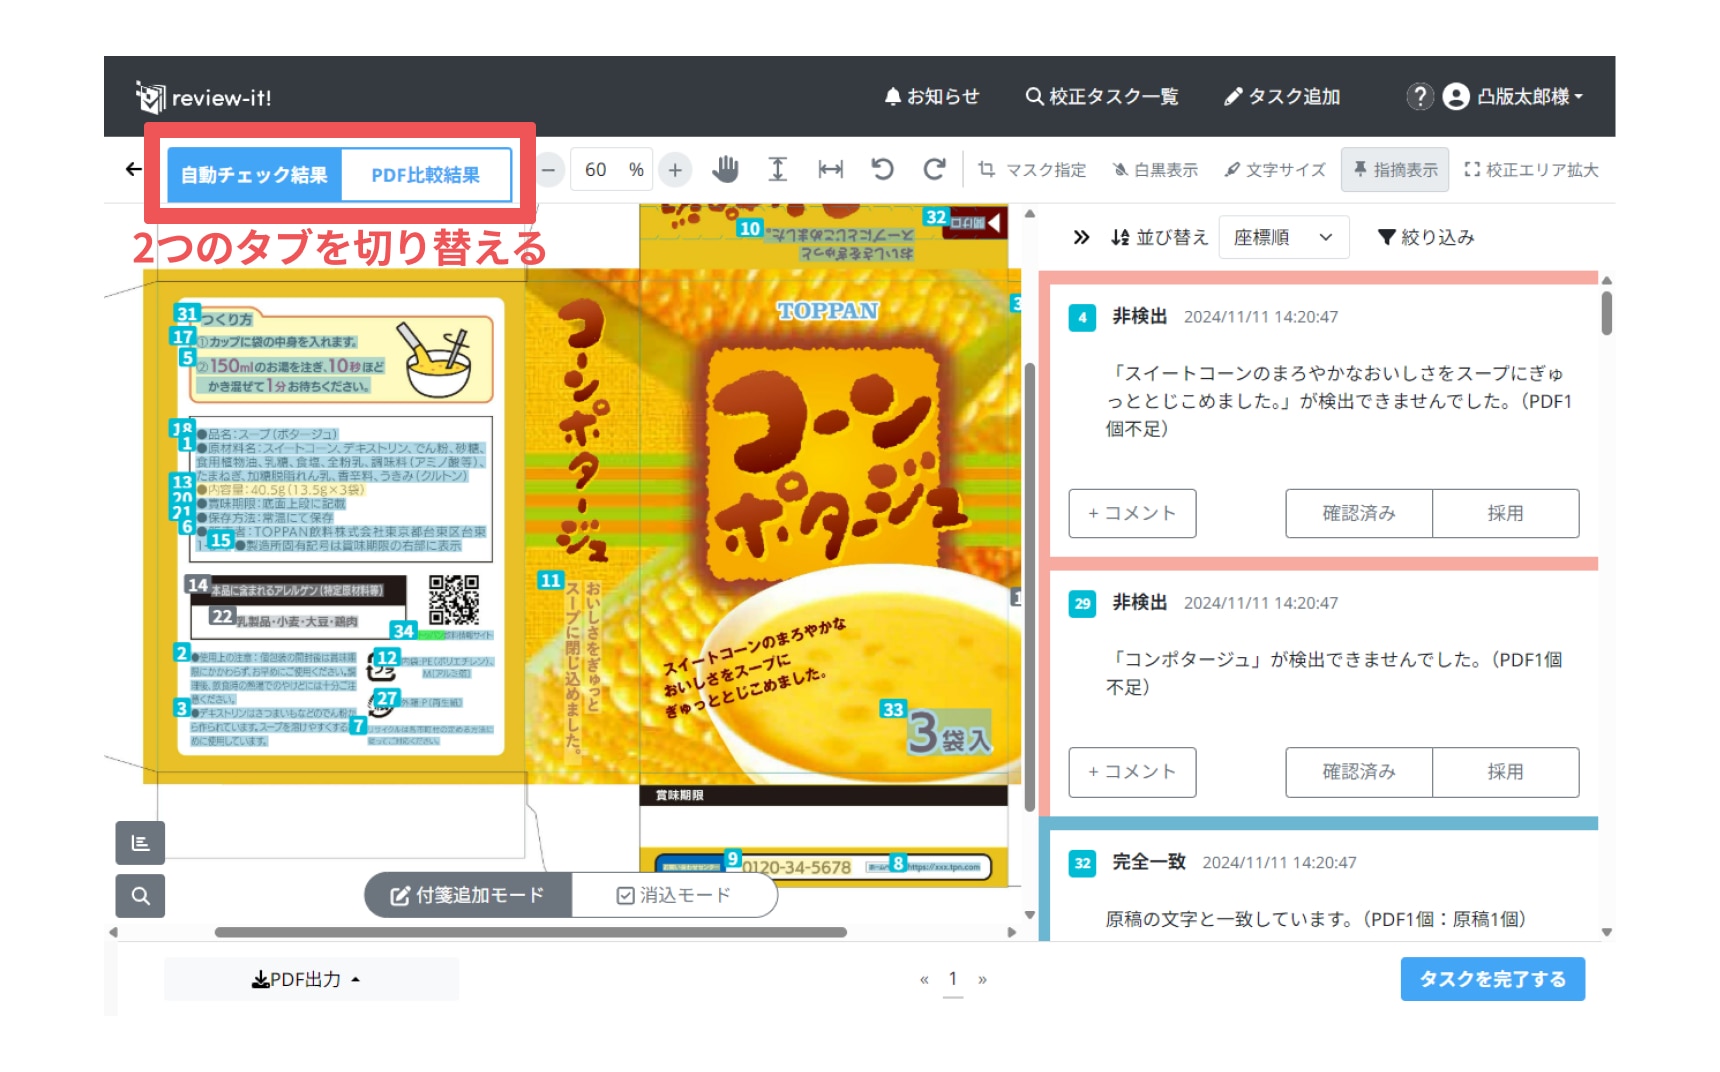1720x1072 pixels.
Task: Rotate the document counterclockwise
Action: click(882, 170)
